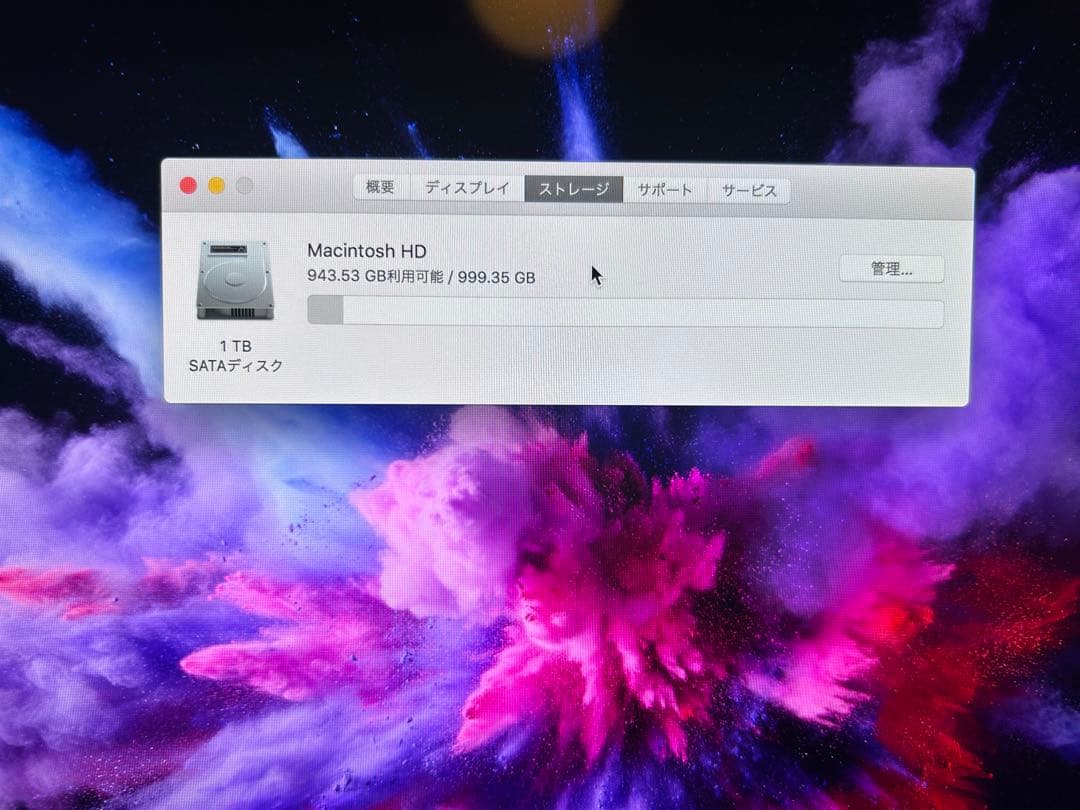The width and height of the screenshot is (1080, 810).
Task: Open the サポート tab
Action: (x=663, y=189)
